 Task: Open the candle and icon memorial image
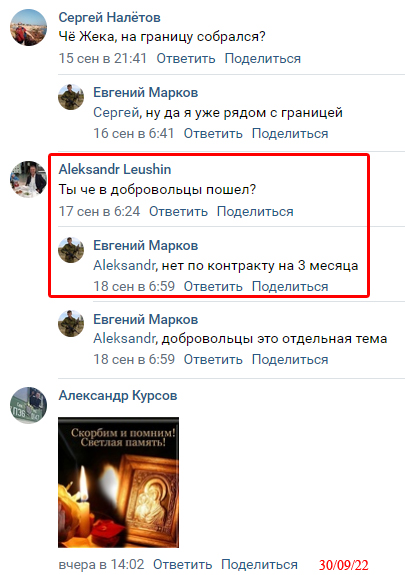tap(118, 482)
